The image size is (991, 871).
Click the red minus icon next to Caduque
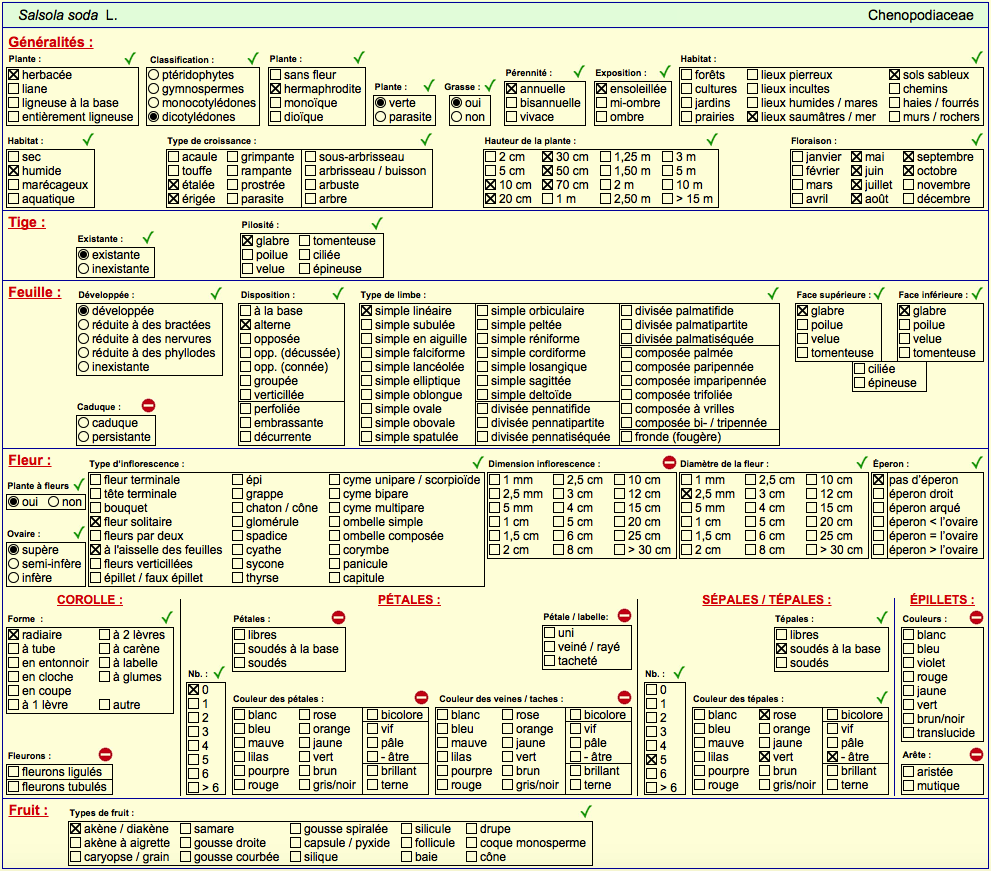coord(149,406)
